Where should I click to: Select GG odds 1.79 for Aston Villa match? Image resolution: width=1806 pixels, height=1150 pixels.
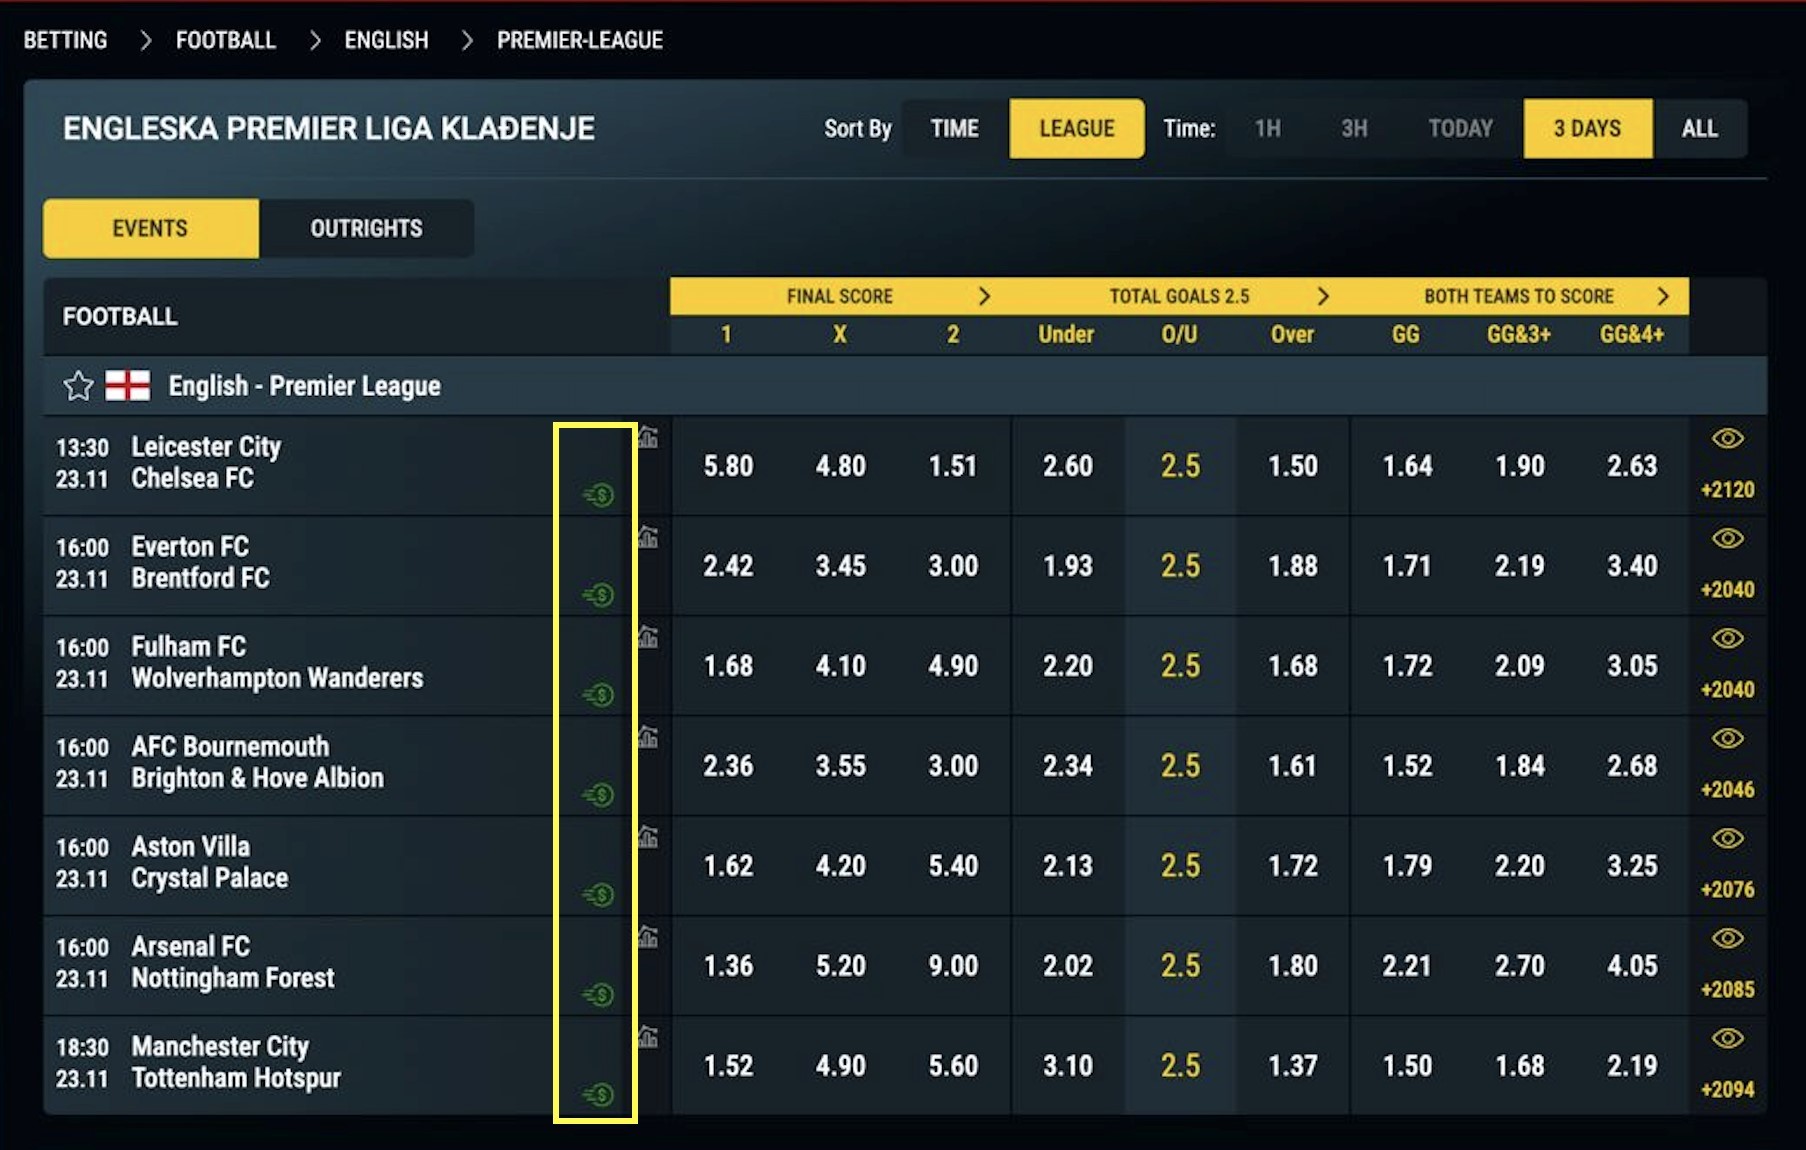tap(1407, 866)
